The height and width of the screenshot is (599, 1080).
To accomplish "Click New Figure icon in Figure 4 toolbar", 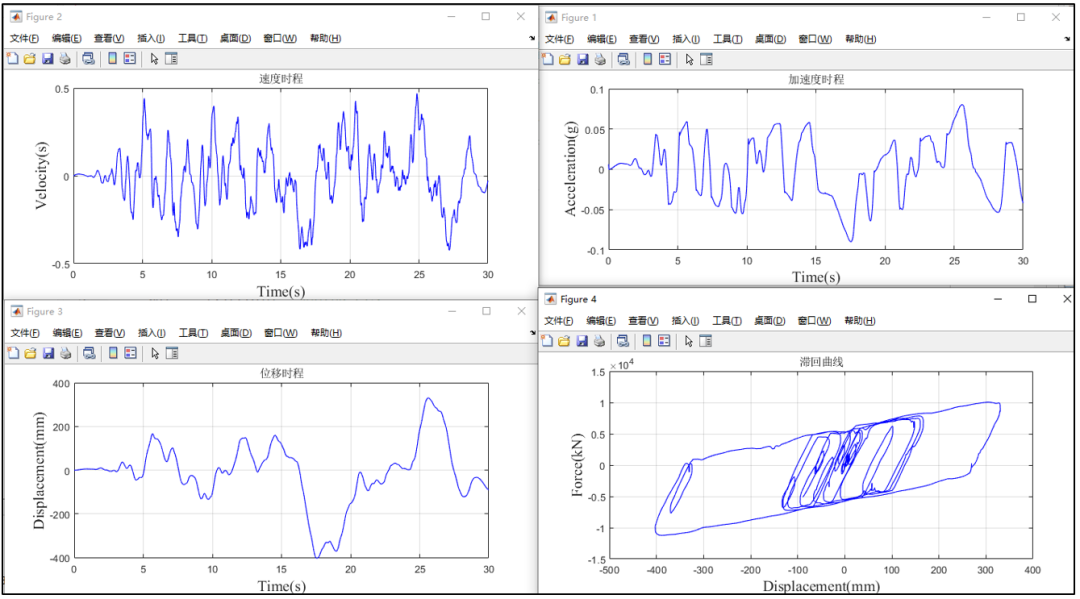I will pyautogui.click(x=548, y=341).
